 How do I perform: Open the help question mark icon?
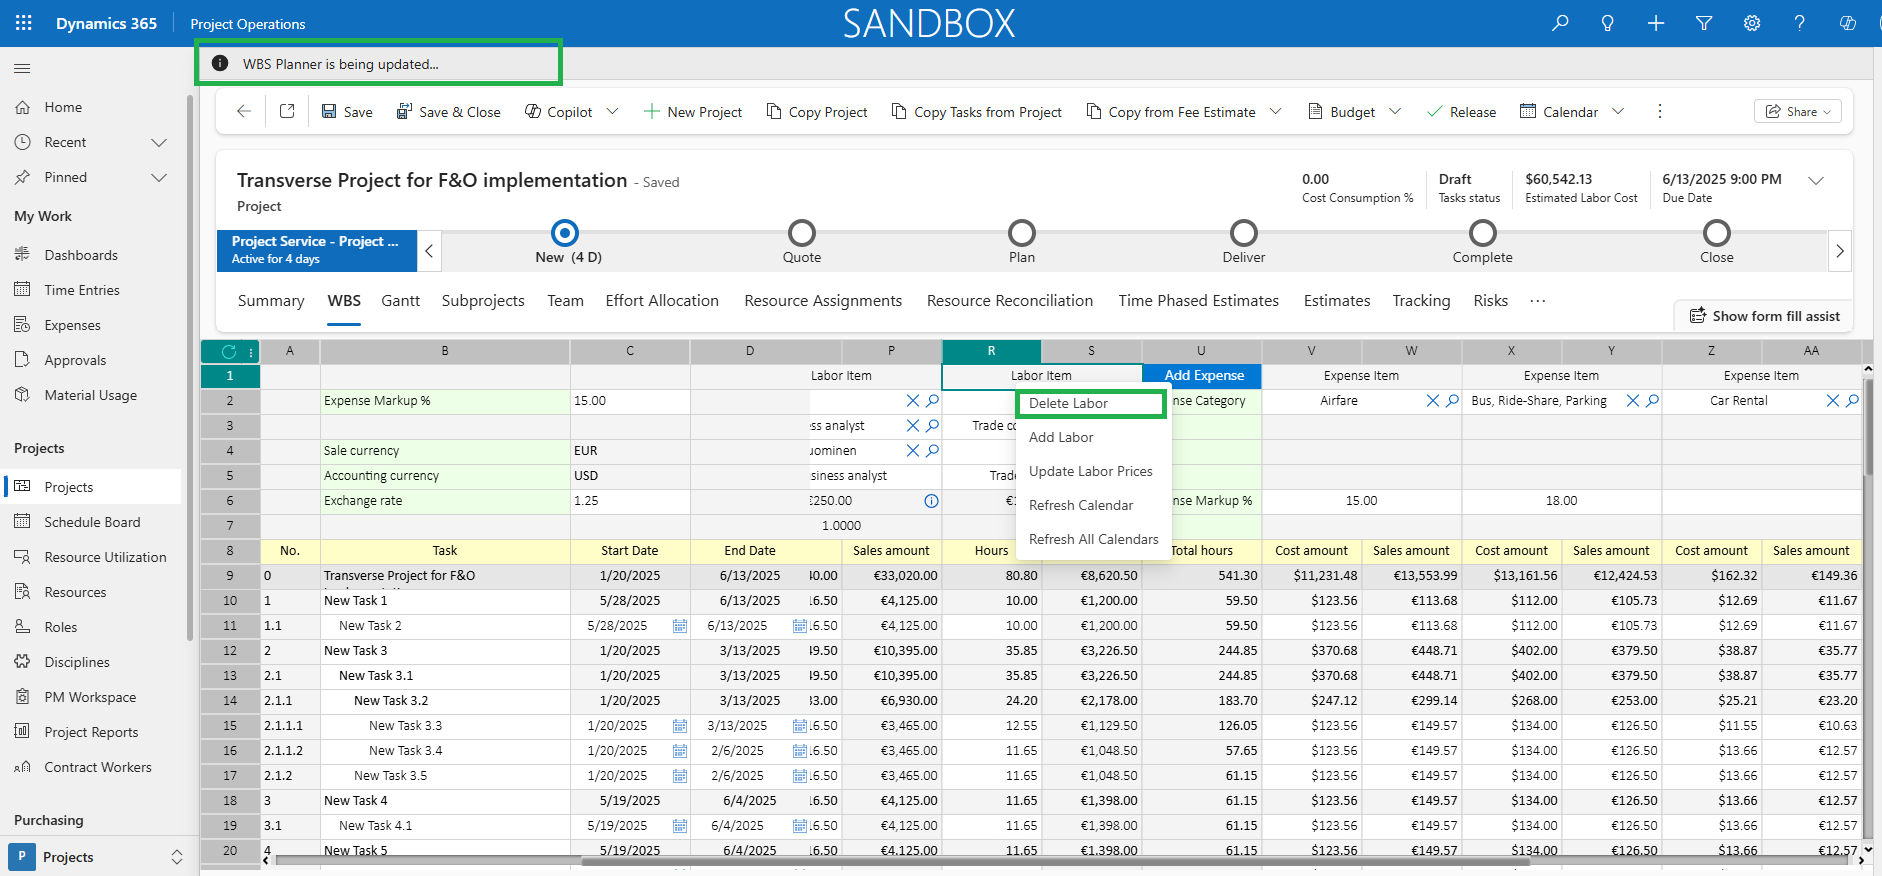(x=1800, y=23)
